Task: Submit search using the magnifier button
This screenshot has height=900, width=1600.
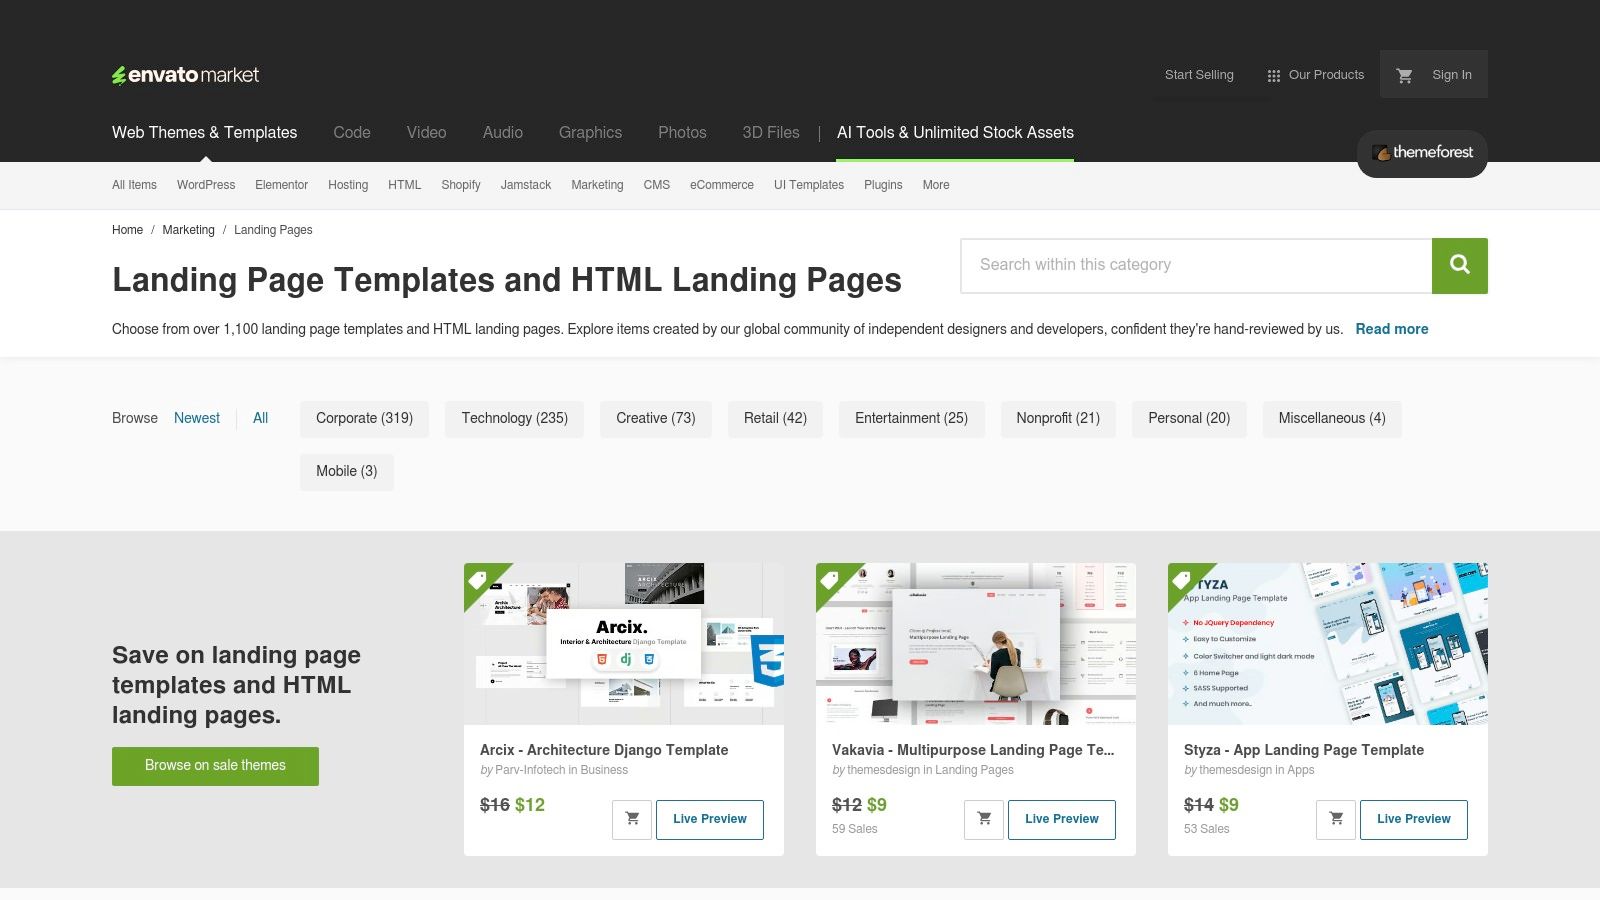Action: [1459, 265]
